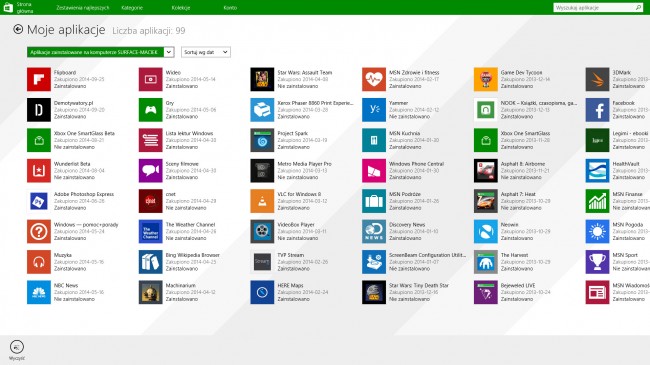650x365 pixels.
Task: Open Zestawienia najlepszych menu
Action: [x=83, y=8]
